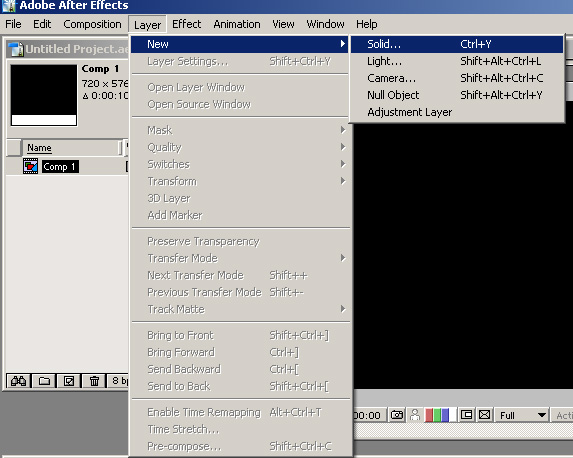Click the new composition icon

tap(69, 381)
